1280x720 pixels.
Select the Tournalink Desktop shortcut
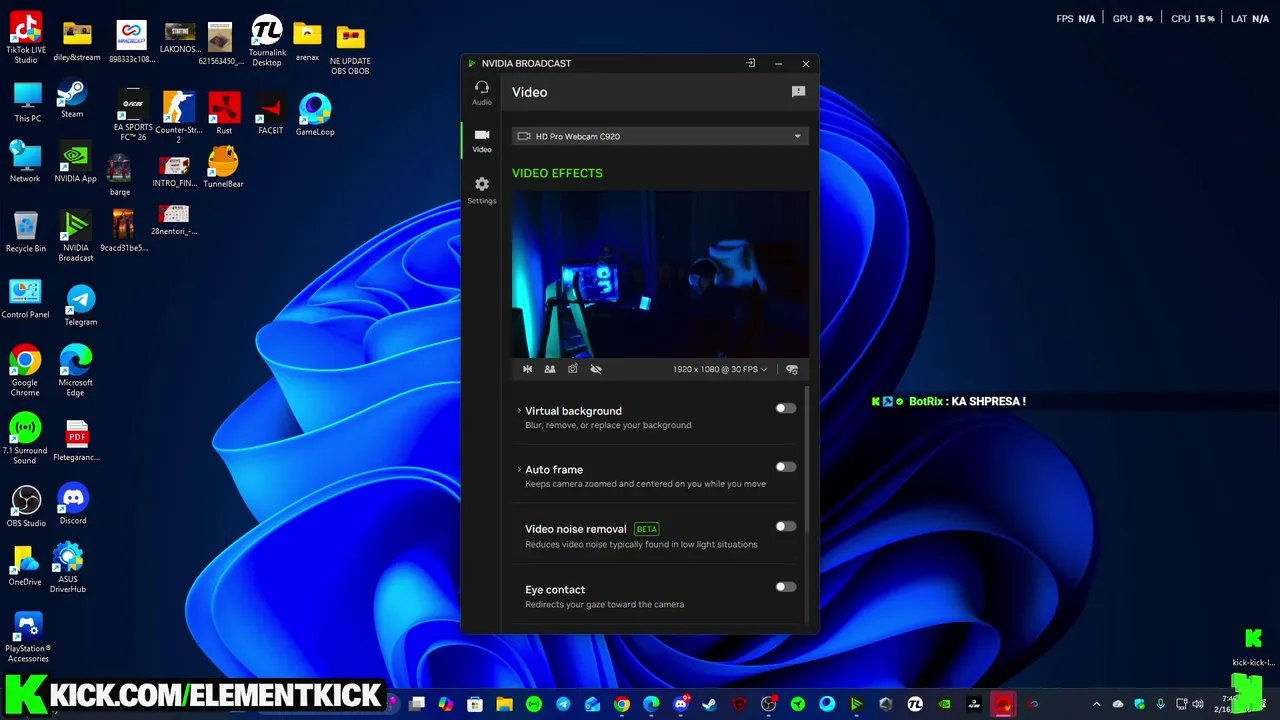coord(266,42)
